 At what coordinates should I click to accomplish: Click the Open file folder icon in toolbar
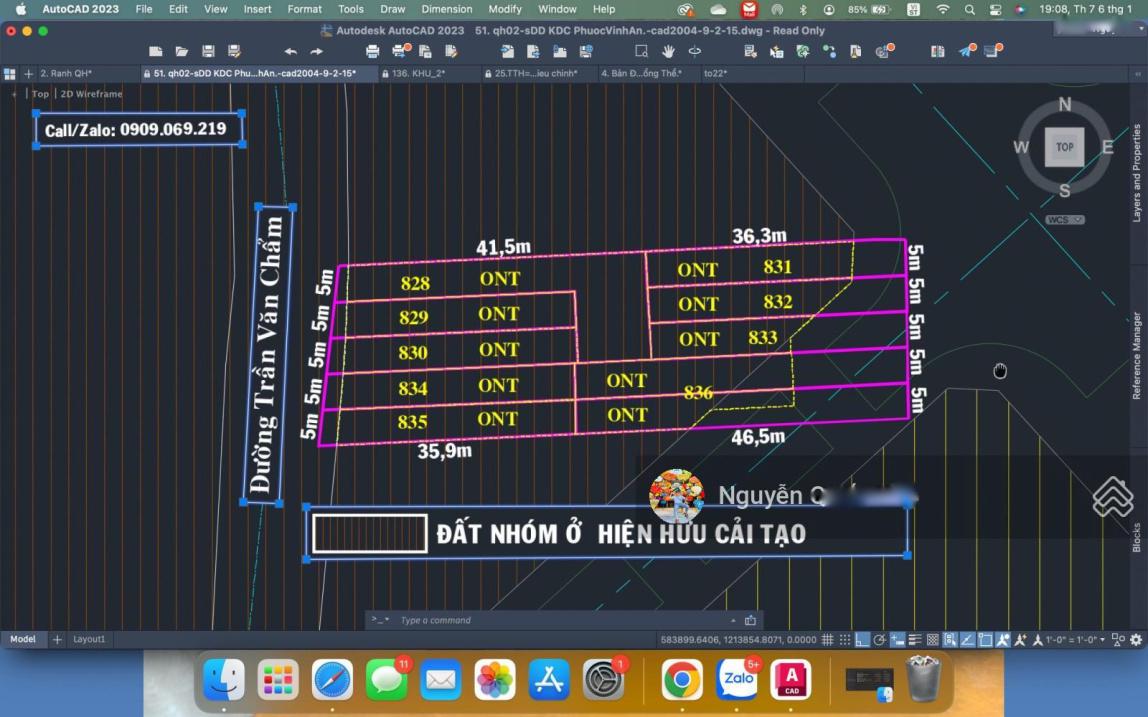coord(181,51)
